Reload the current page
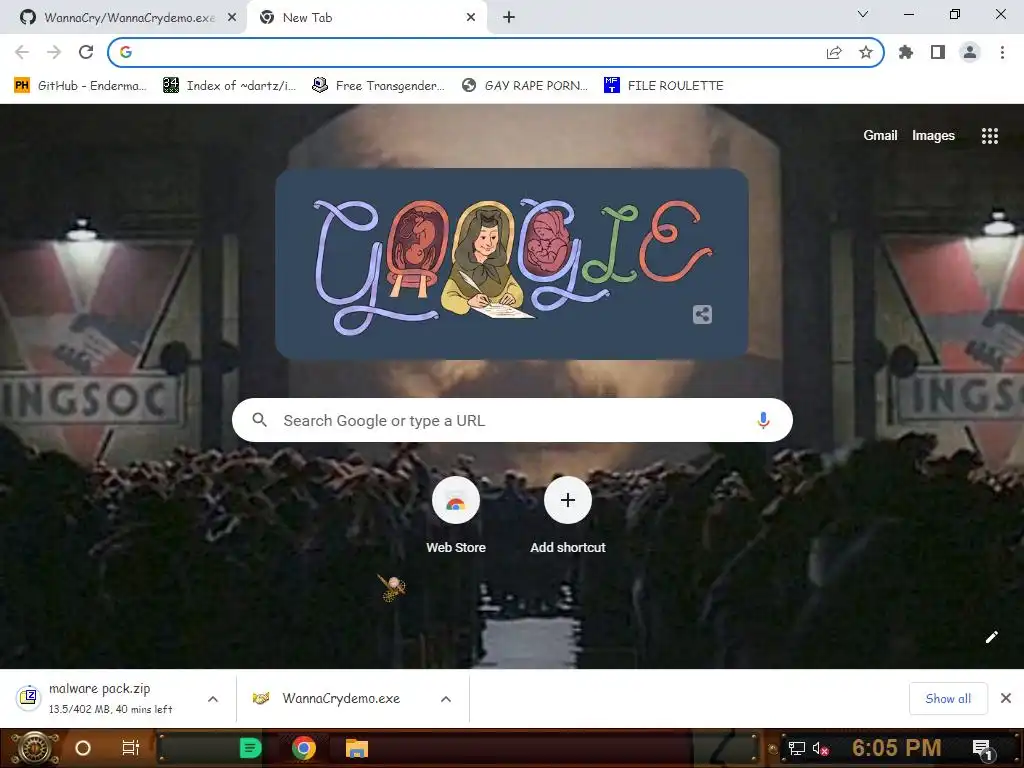This screenshot has height=768, width=1024. (86, 52)
